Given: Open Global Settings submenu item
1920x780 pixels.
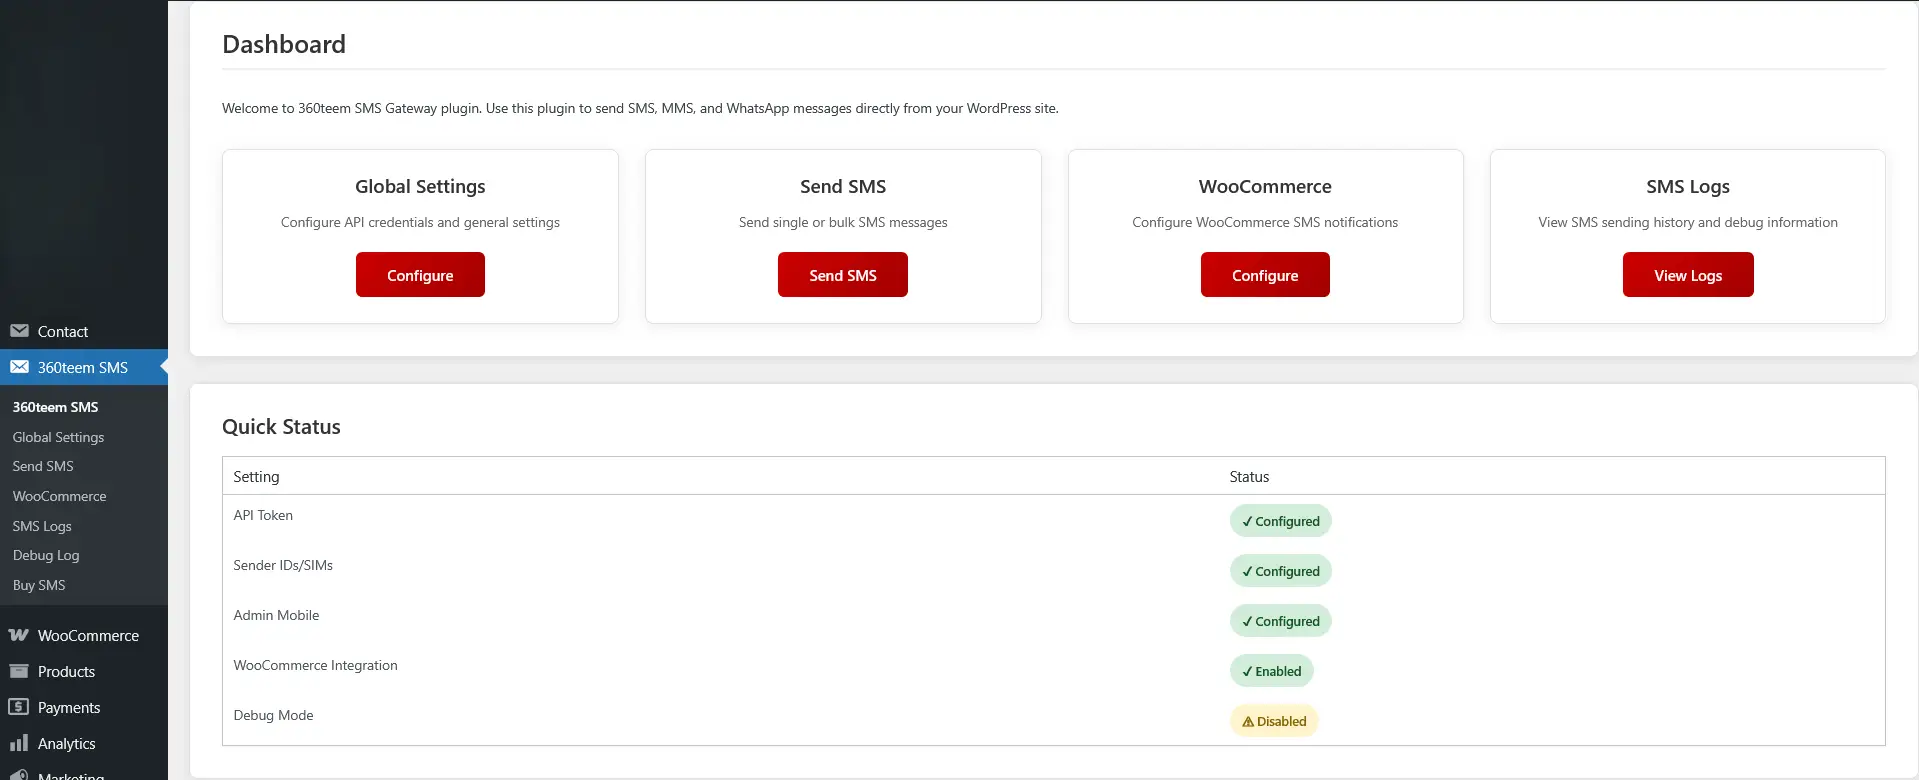Looking at the screenshot, I should tap(58, 437).
